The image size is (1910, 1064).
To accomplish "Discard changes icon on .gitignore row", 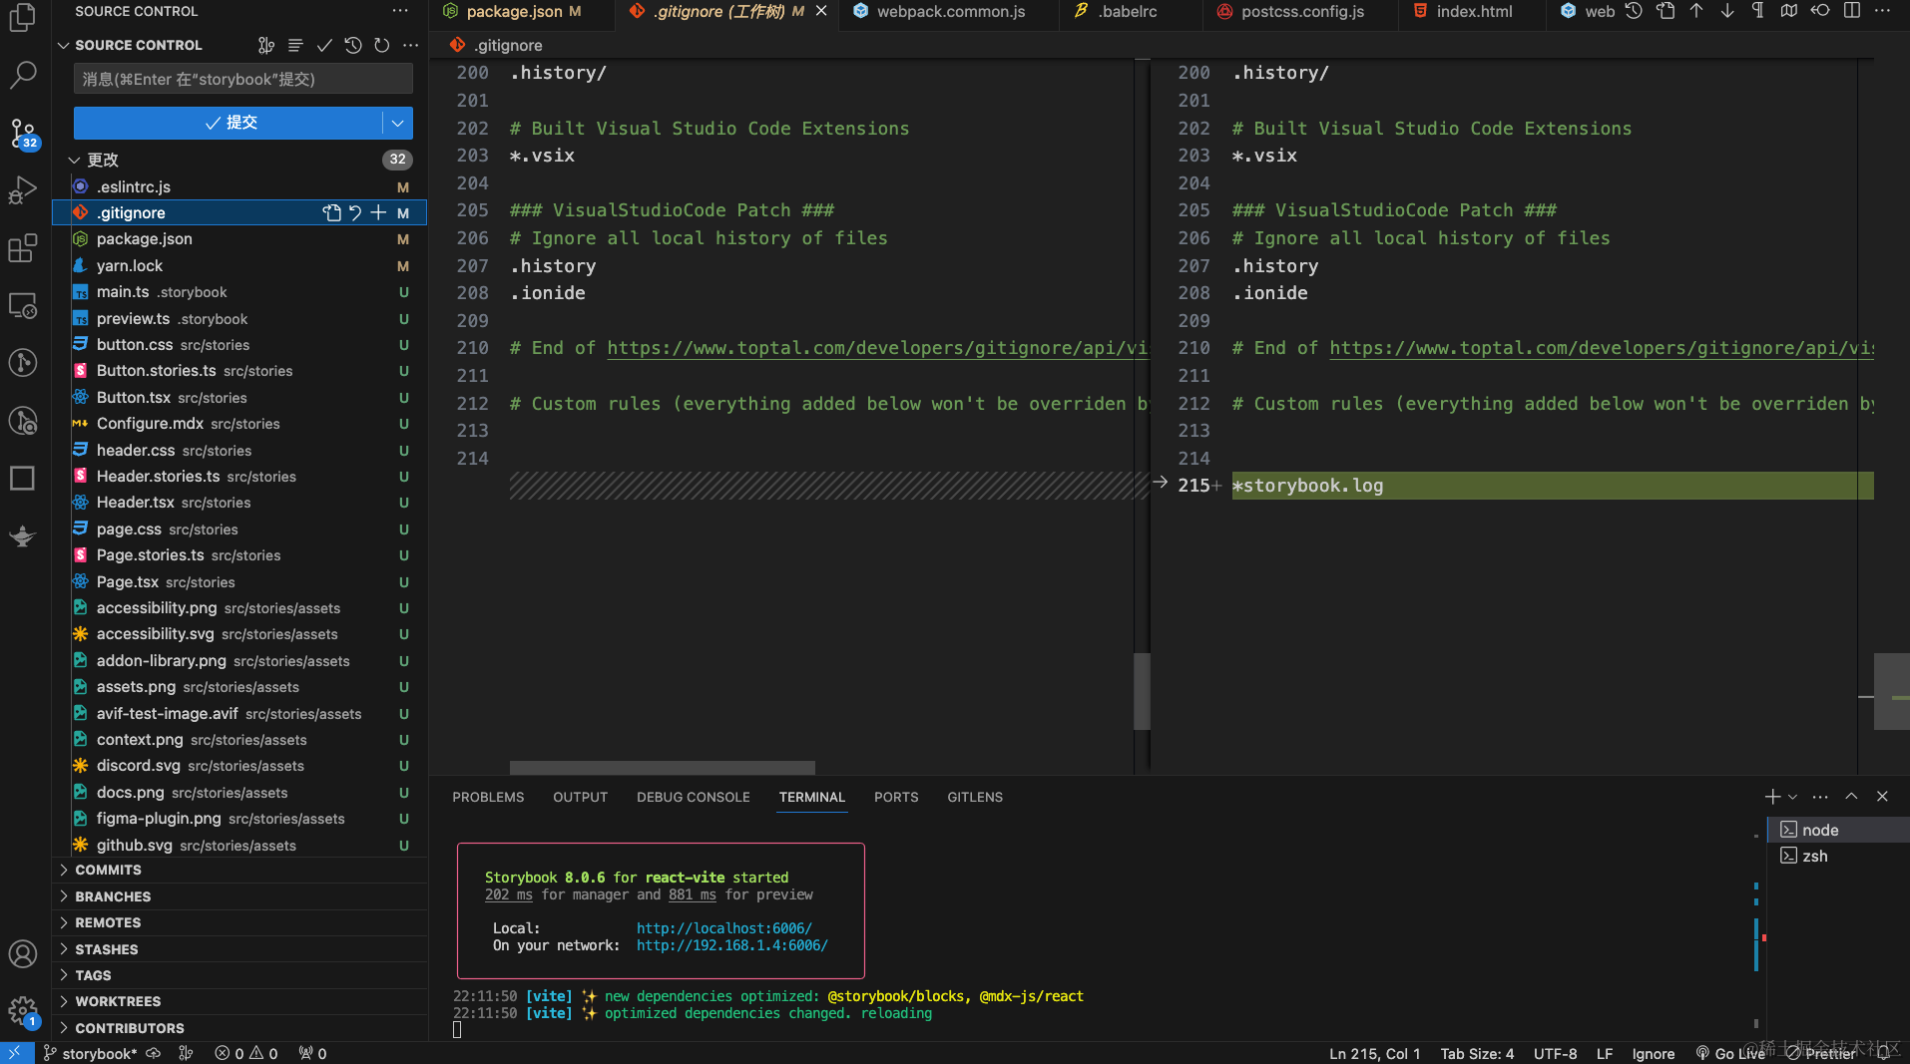I will point(355,212).
